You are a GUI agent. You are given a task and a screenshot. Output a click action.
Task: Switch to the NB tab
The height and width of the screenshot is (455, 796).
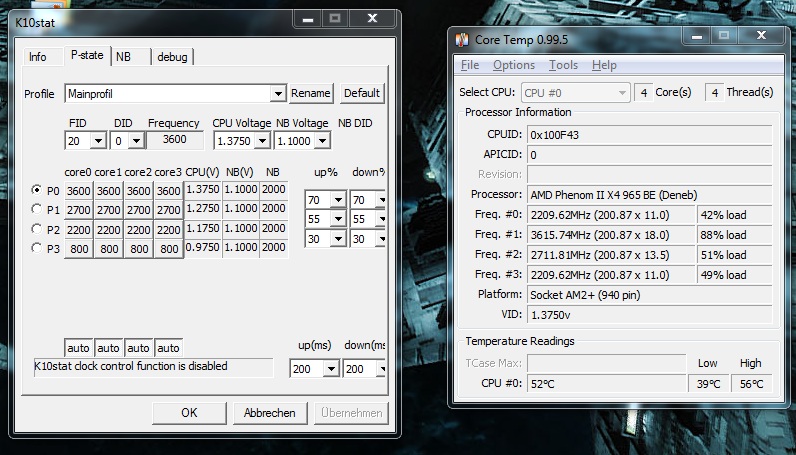click(123, 57)
